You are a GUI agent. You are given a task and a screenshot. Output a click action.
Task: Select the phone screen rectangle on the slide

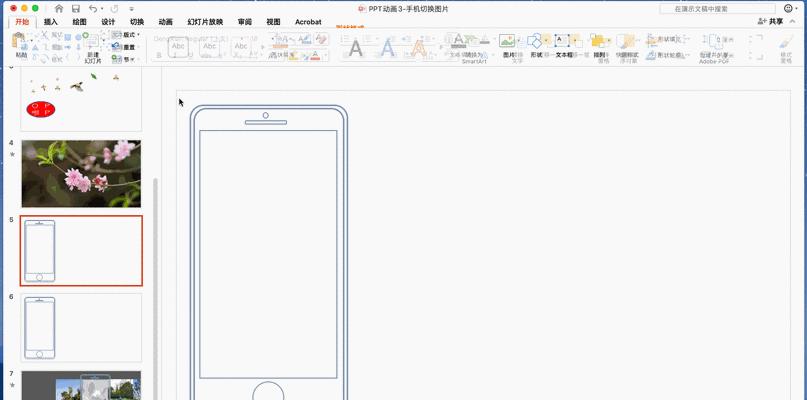coord(268,254)
